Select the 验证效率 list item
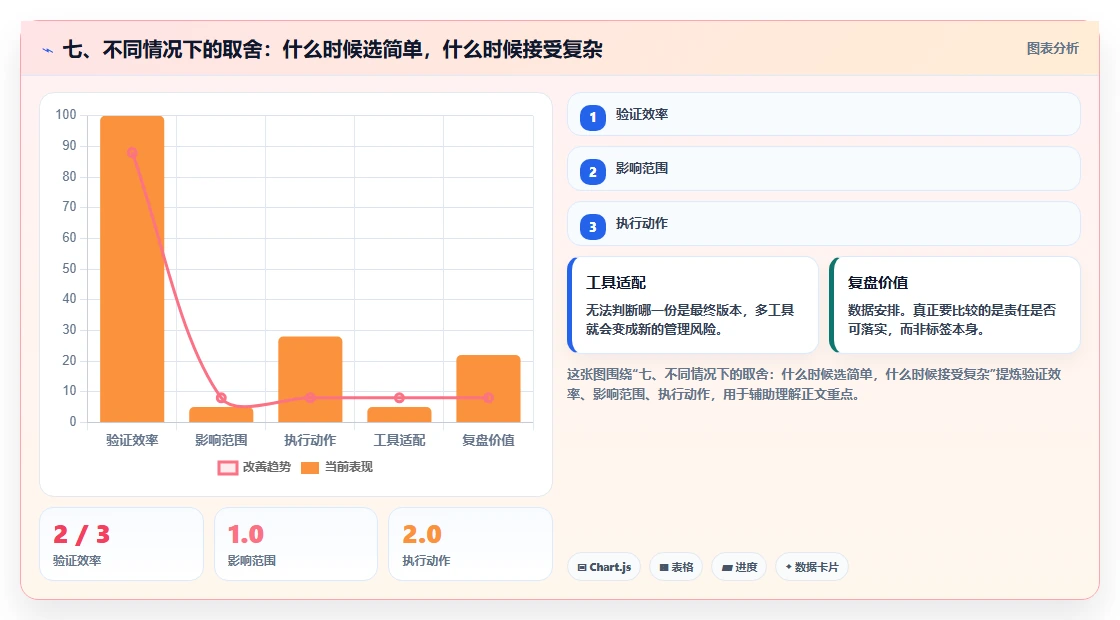Screen dimensions: 1120x620 click(x=824, y=114)
